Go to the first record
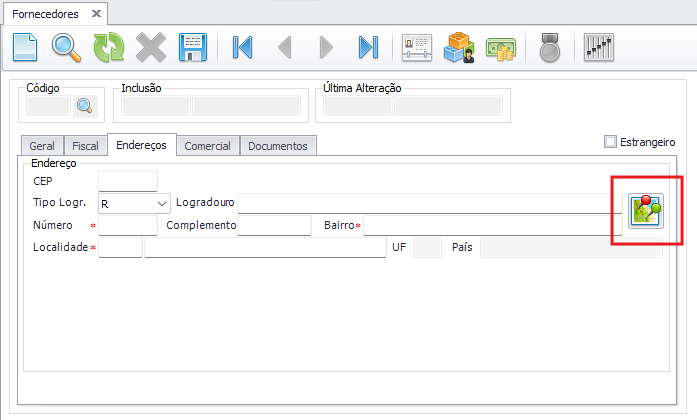Image resolution: width=697 pixels, height=420 pixels. click(242, 47)
